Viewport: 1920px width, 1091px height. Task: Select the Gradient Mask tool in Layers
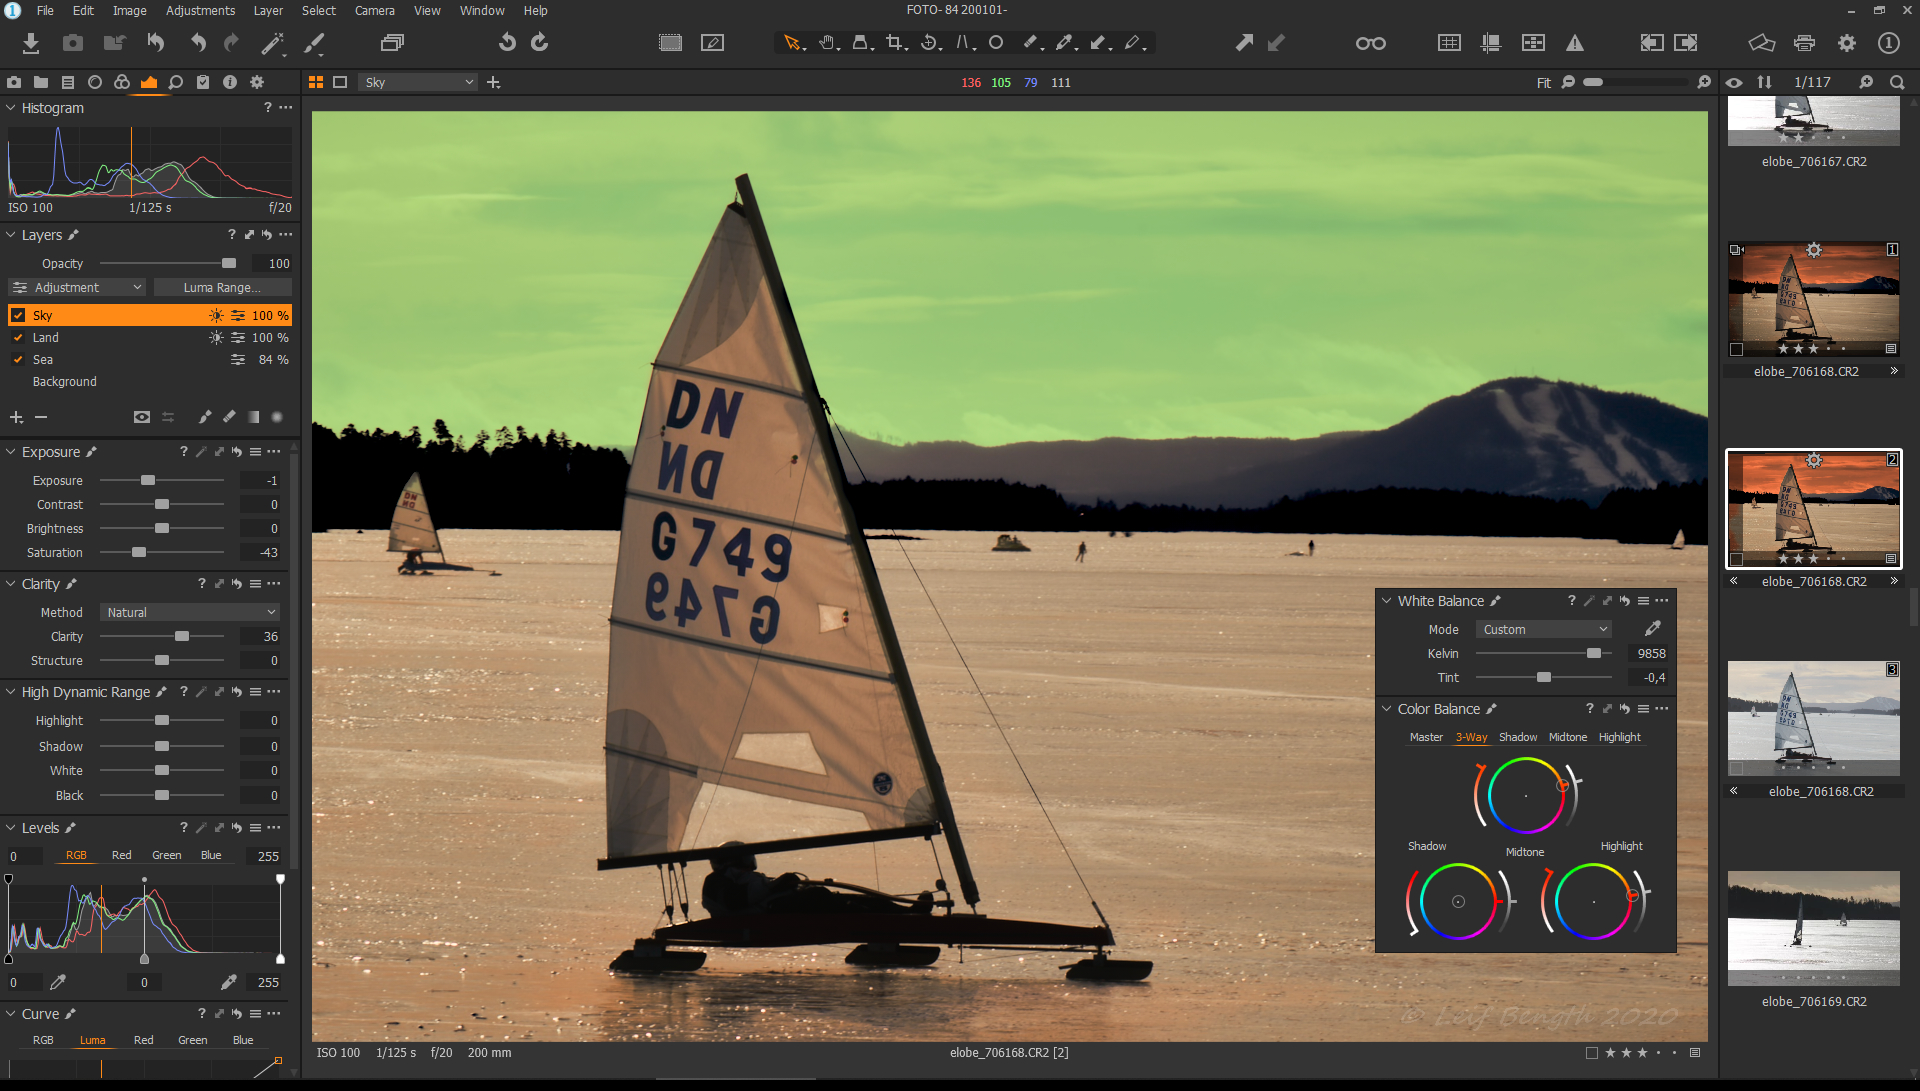(x=253, y=417)
